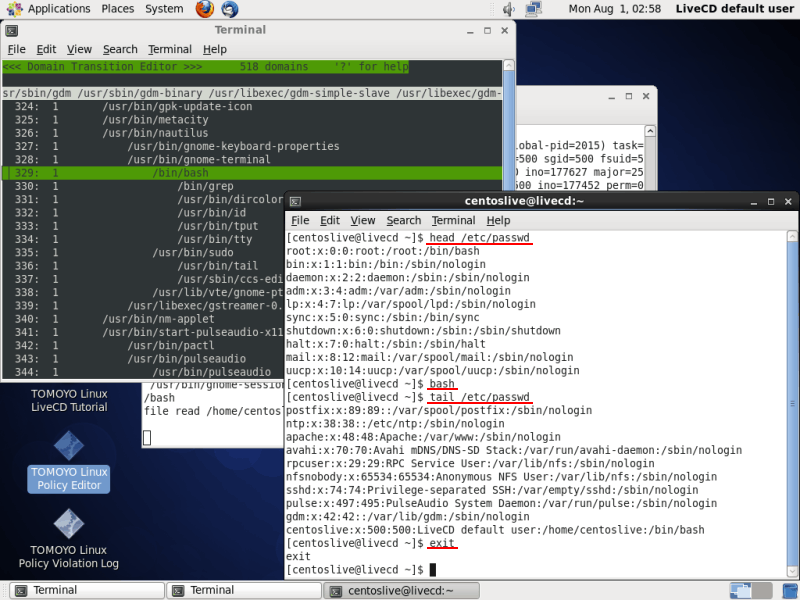Viewport: 800px width, 600px height.
Task: Click LiveCD default user in top panel
Action: point(734,9)
